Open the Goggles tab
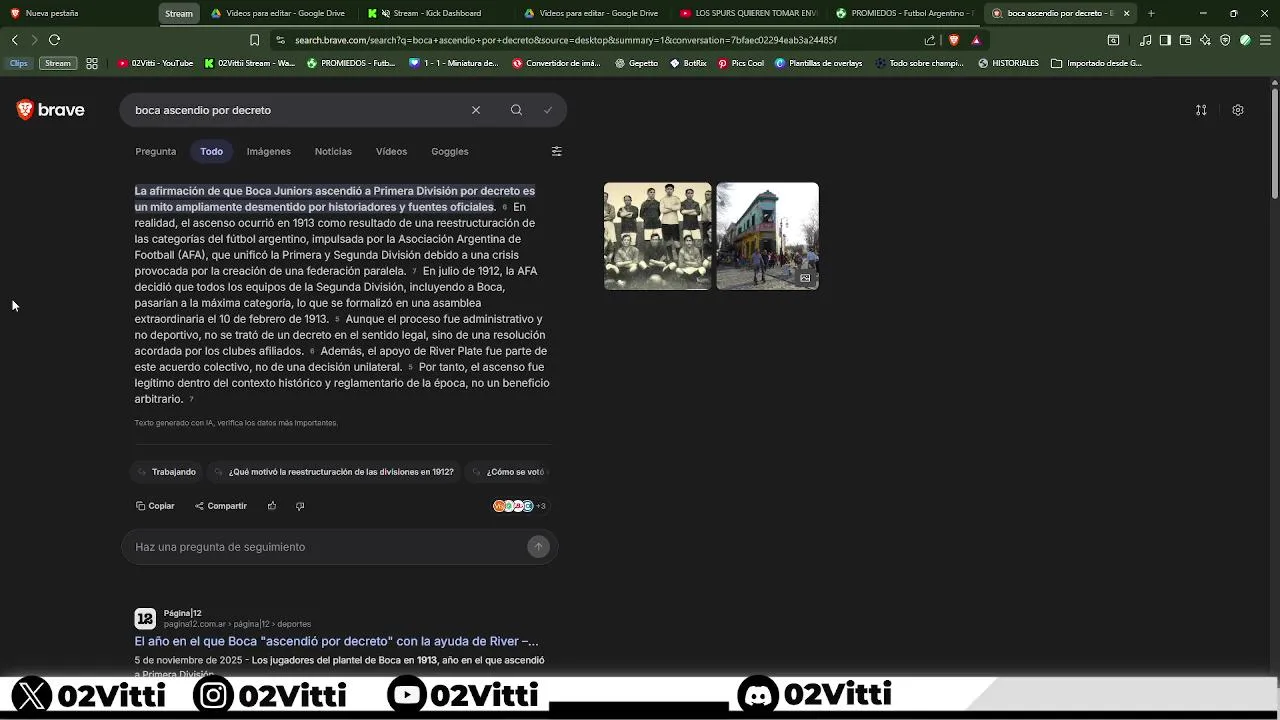Image resolution: width=1280 pixels, height=720 pixels. pyautogui.click(x=450, y=151)
